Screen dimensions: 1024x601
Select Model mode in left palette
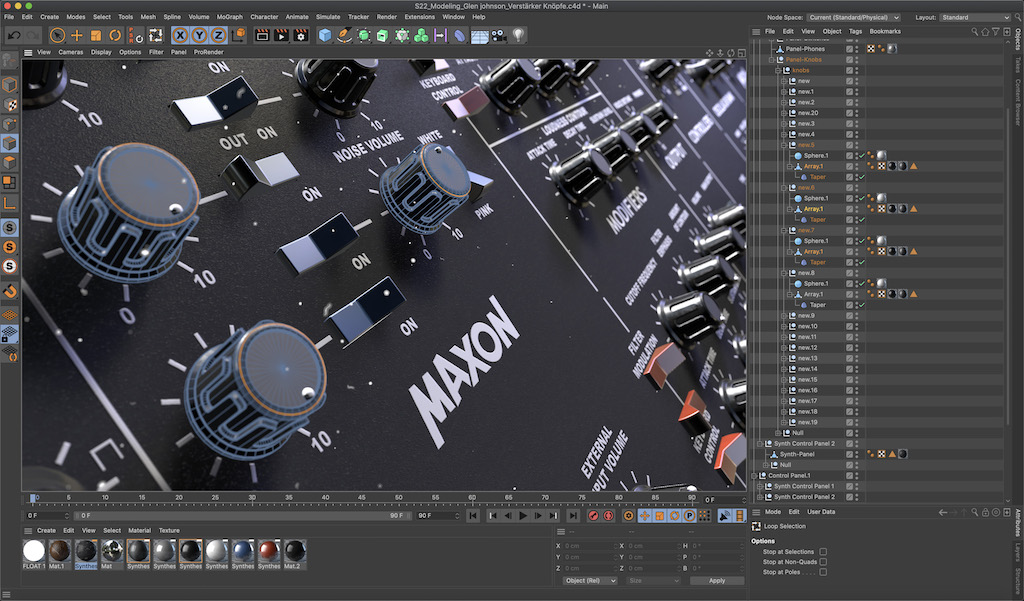point(10,85)
